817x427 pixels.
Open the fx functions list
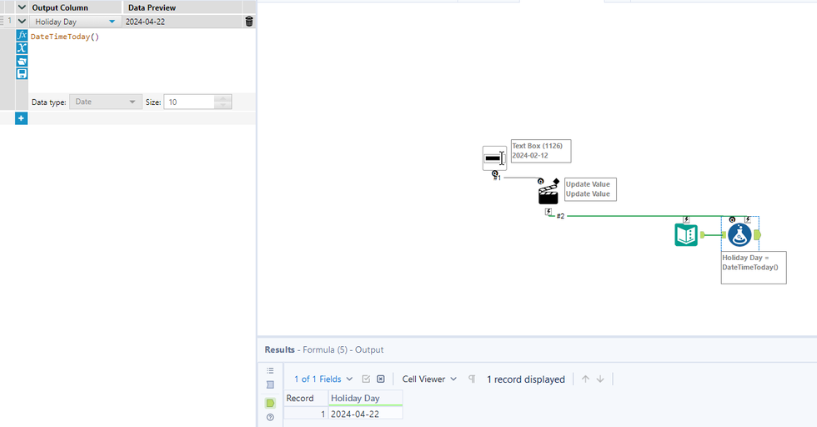(x=21, y=35)
